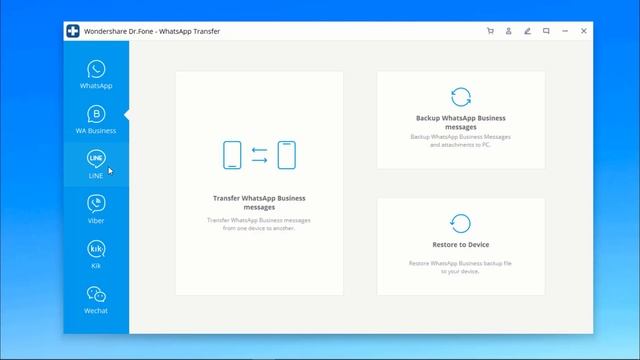Open the message chat icon in title bar
The height and width of the screenshot is (360, 640).
pyautogui.click(x=546, y=31)
